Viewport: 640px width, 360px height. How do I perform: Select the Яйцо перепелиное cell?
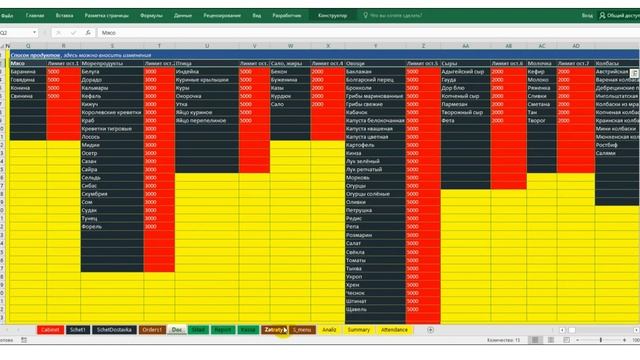tap(207, 120)
